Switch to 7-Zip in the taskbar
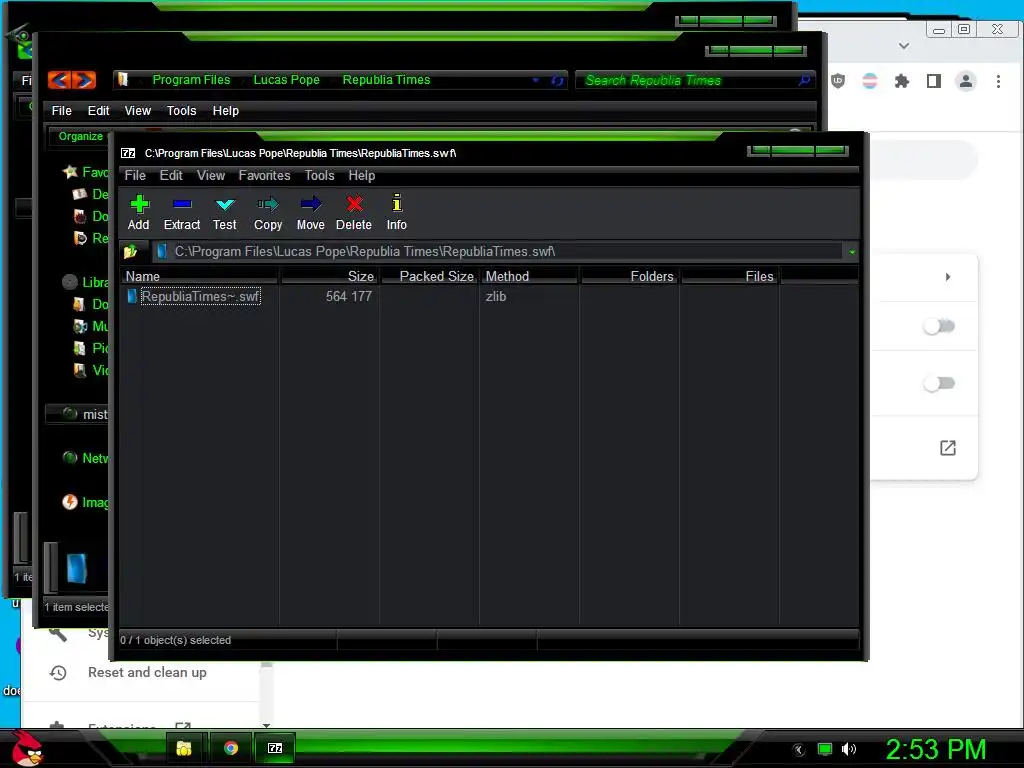 click(x=275, y=748)
